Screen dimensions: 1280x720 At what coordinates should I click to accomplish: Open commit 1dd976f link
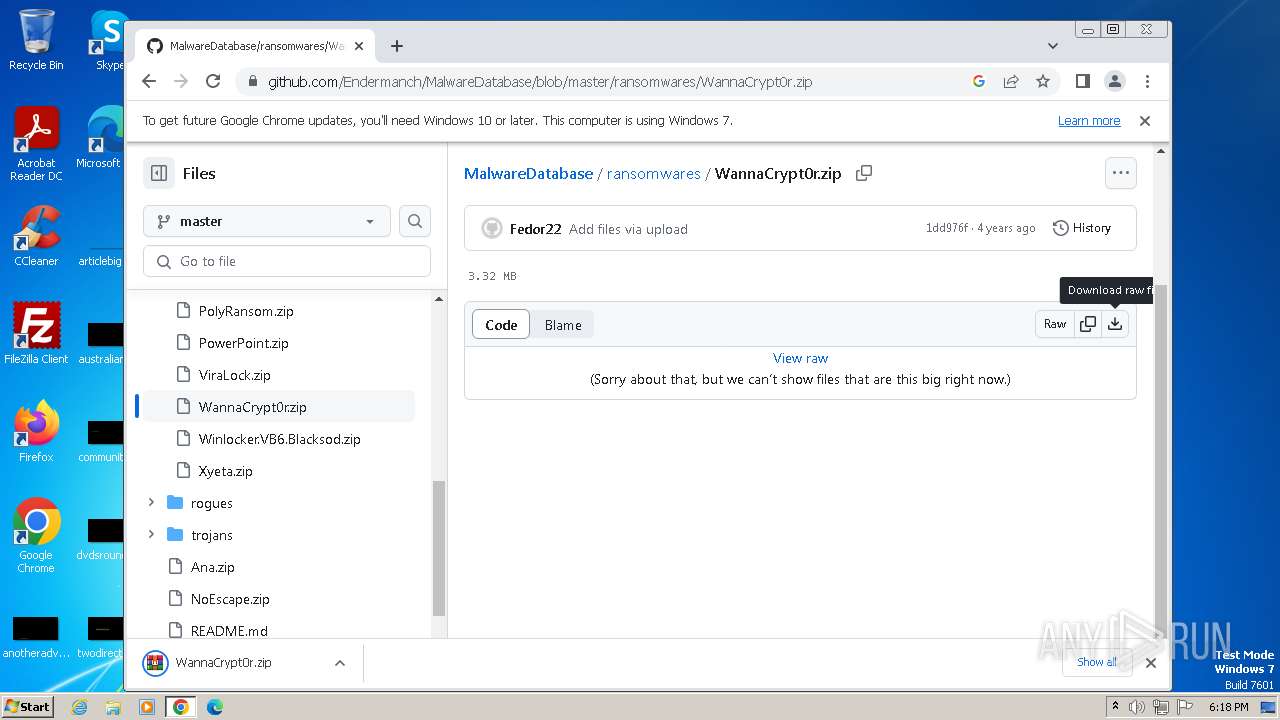pyautogui.click(x=947, y=228)
